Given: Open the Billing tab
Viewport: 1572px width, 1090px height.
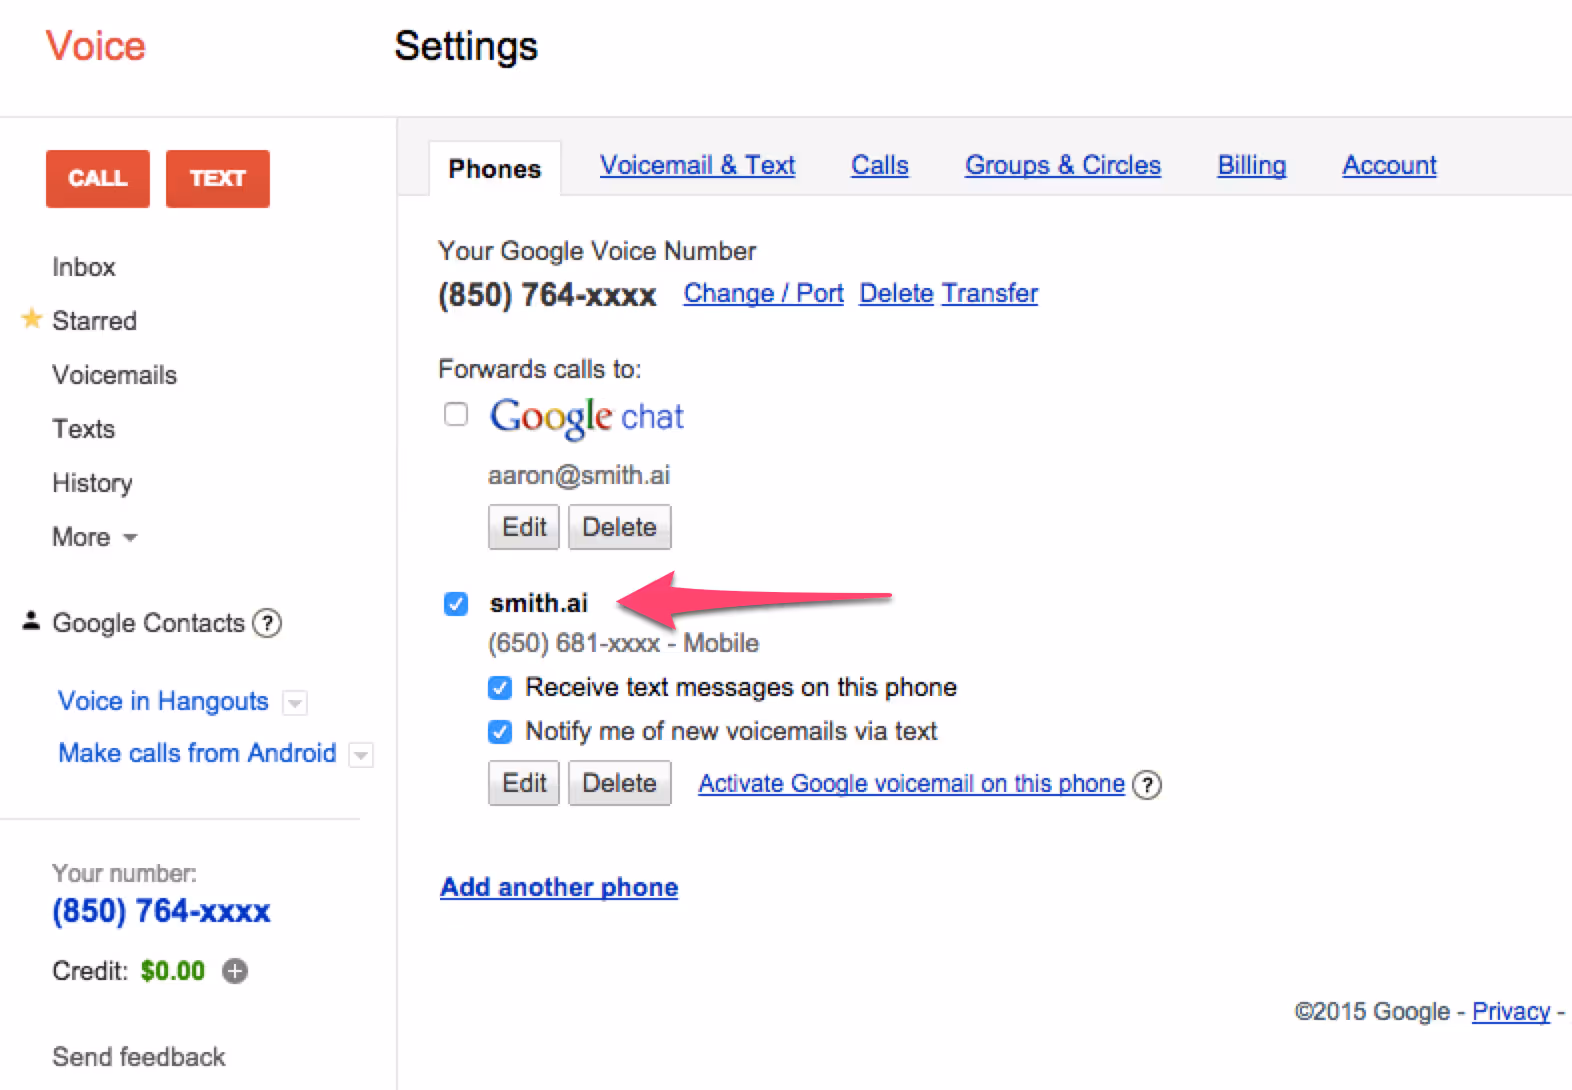Looking at the screenshot, I should [1251, 165].
